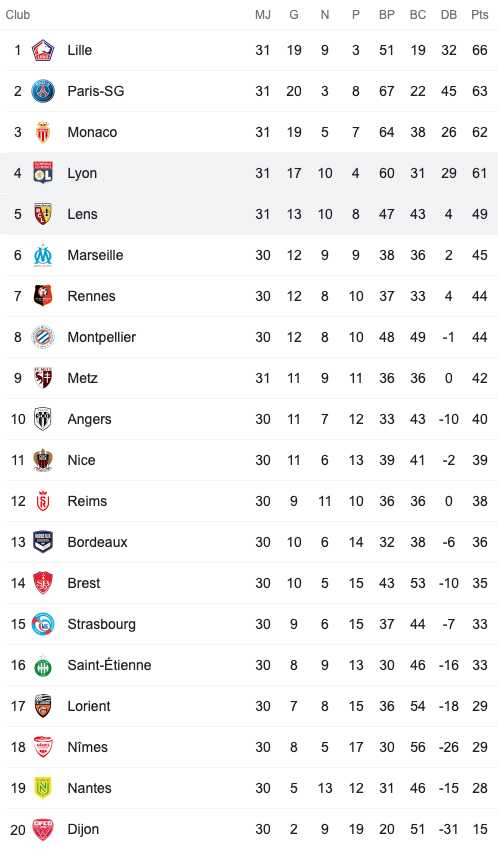Select the Angers team name
The height and width of the screenshot is (851, 498).
90,419
